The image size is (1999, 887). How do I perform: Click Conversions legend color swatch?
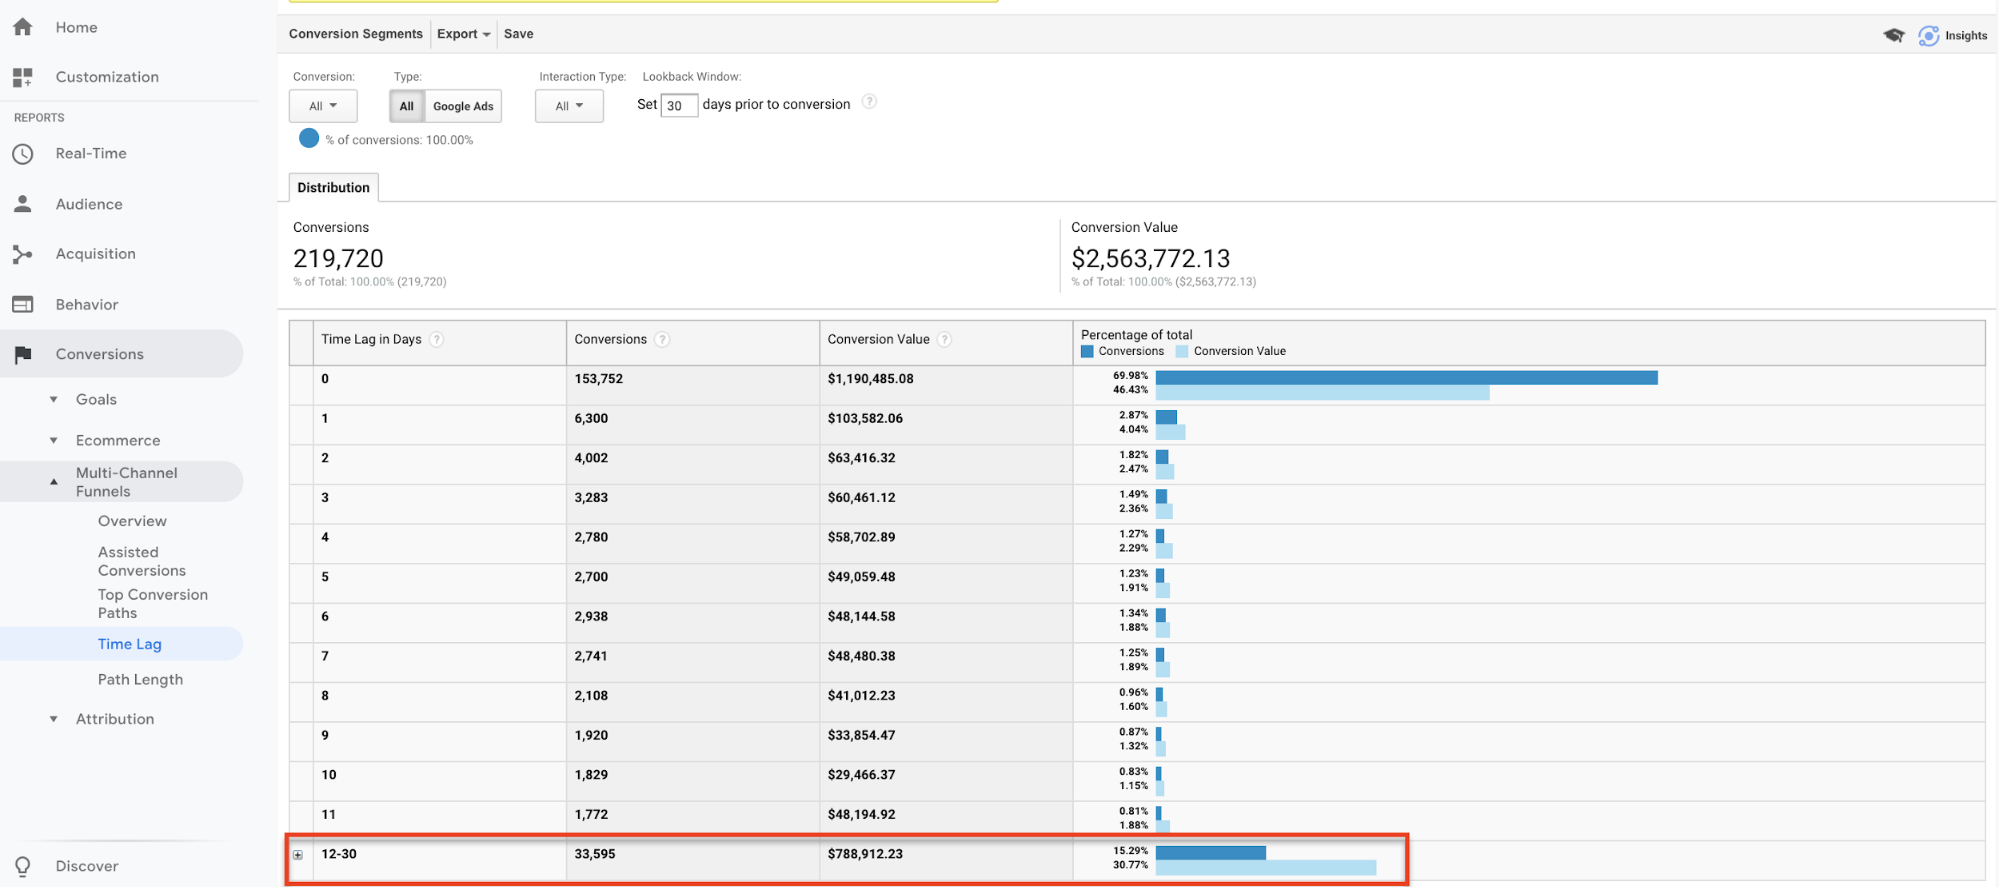click(1087, 352)
